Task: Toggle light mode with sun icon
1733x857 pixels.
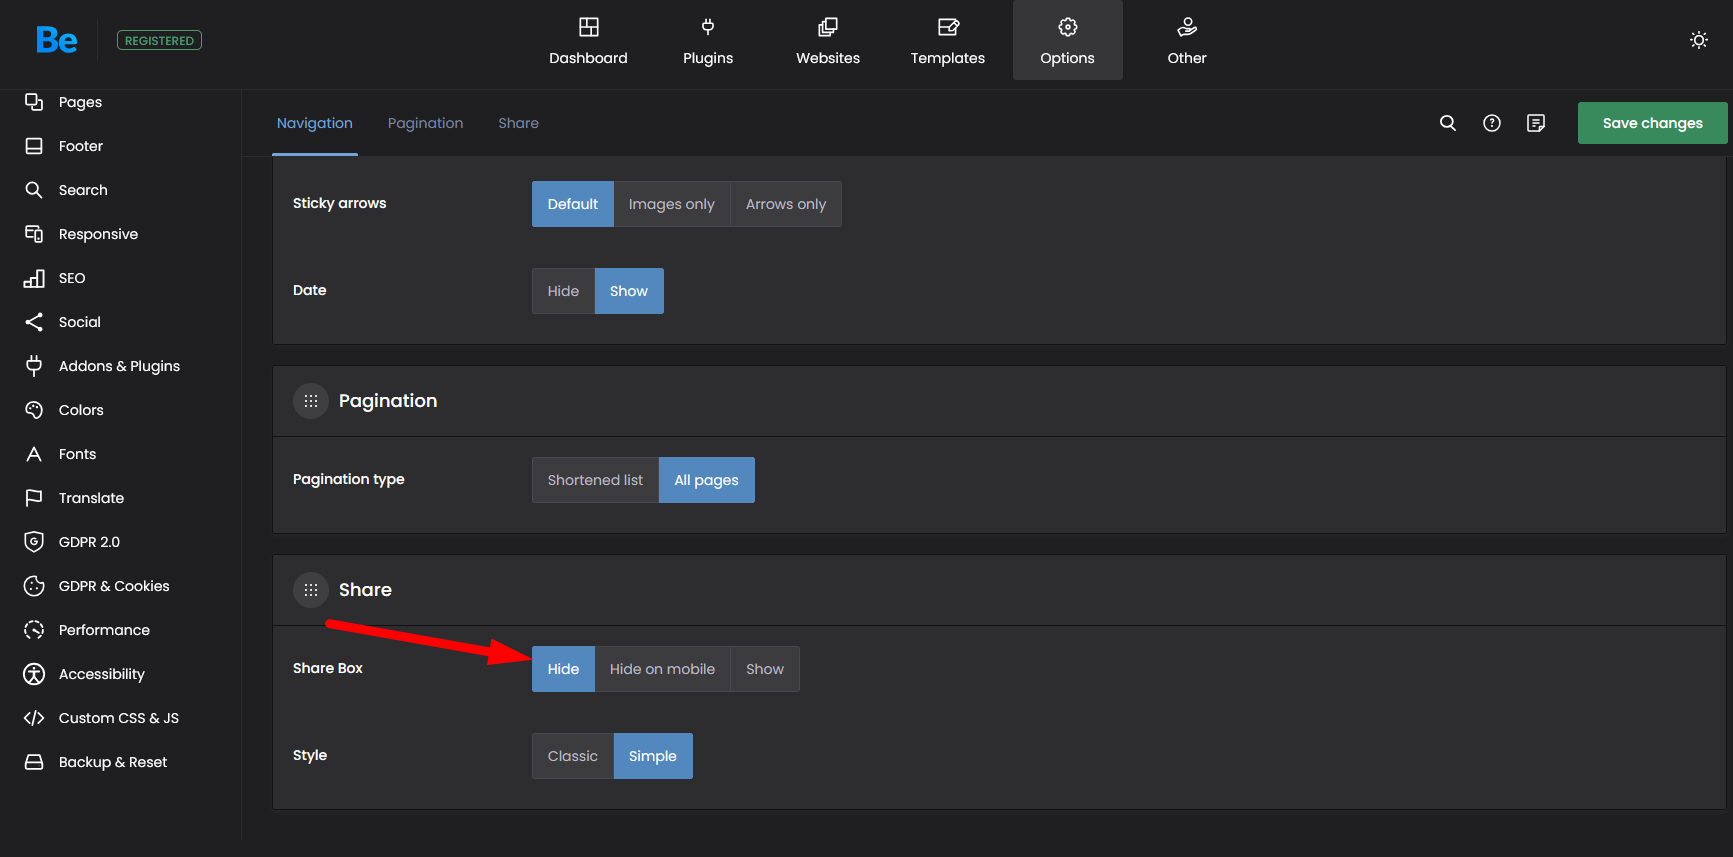Action: tap(1698, 40)
